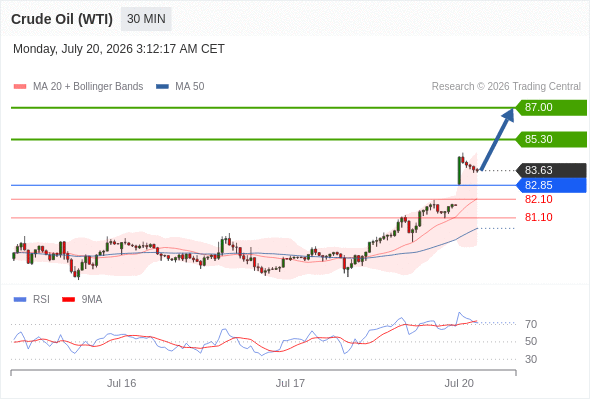The height and width of the screenshot is (400, 590).
Task: Click the 30 MIN timeframe button
Action: point(146,19)
